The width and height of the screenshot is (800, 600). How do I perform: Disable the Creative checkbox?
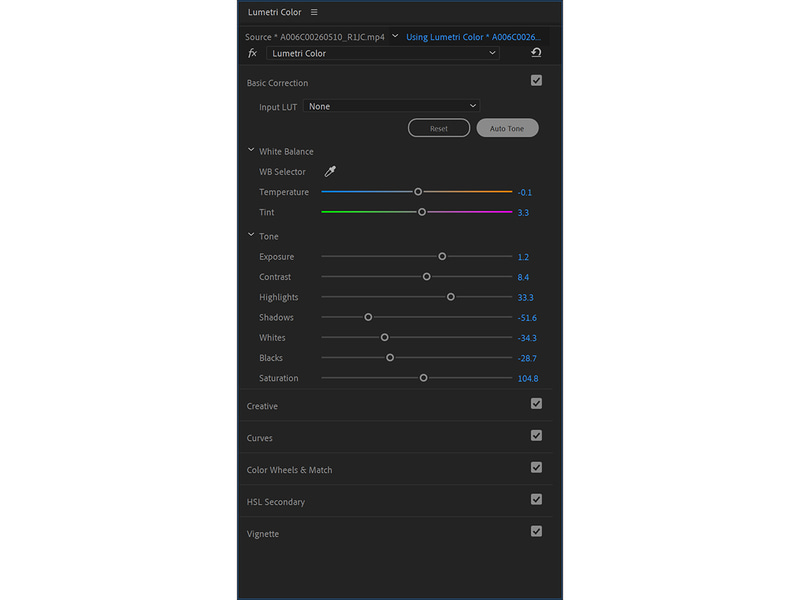[536, 404]
